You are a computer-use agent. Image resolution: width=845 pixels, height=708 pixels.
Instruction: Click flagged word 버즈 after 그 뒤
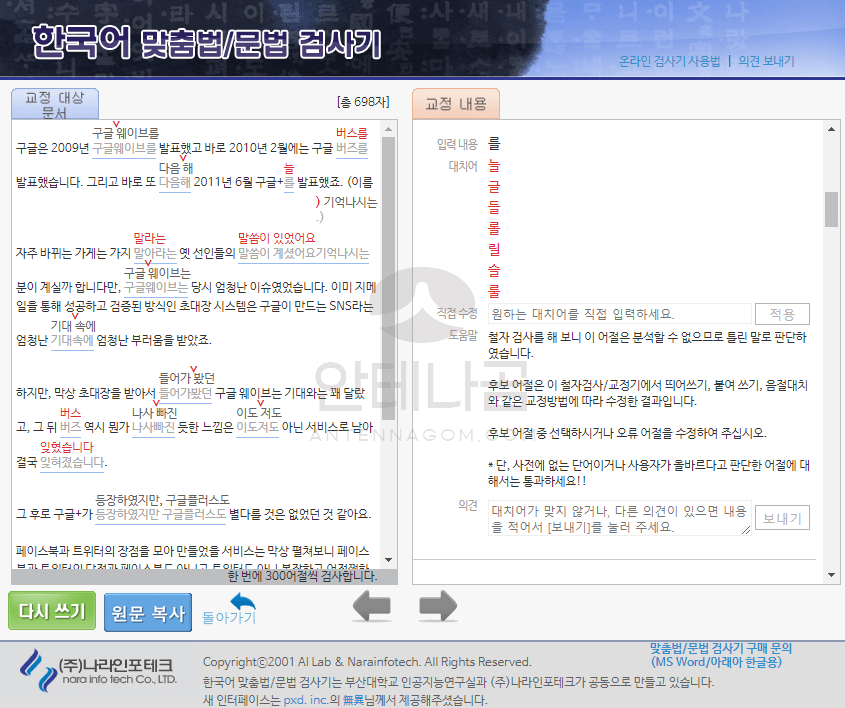70,427
